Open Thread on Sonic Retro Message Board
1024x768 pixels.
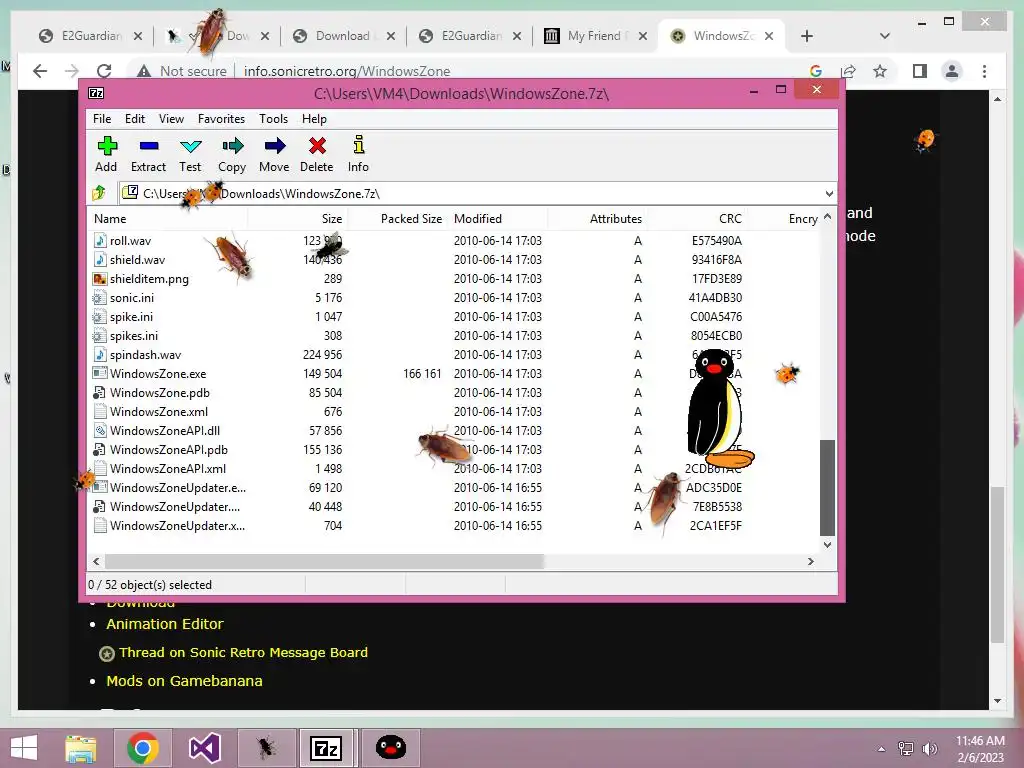243,652
